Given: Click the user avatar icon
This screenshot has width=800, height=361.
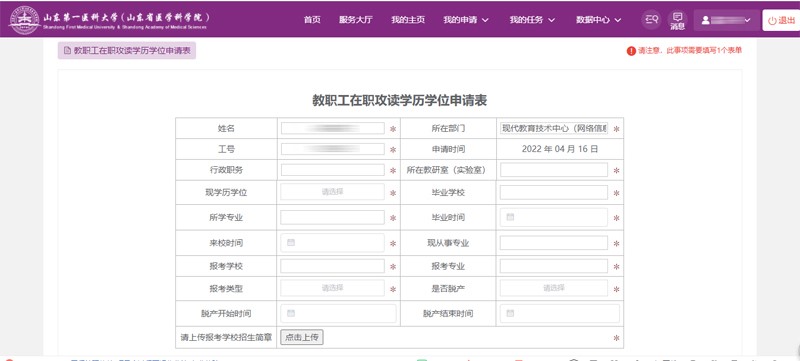Looking at the screenshot, I should click(705, 20).
